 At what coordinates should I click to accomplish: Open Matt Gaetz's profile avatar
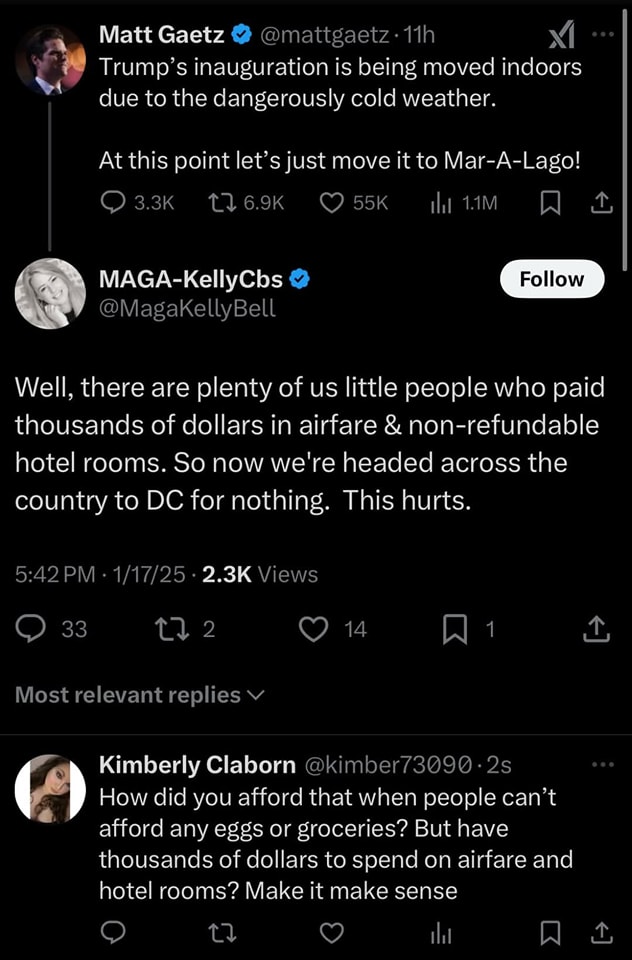pyautogui.click(x=50, y=59)
